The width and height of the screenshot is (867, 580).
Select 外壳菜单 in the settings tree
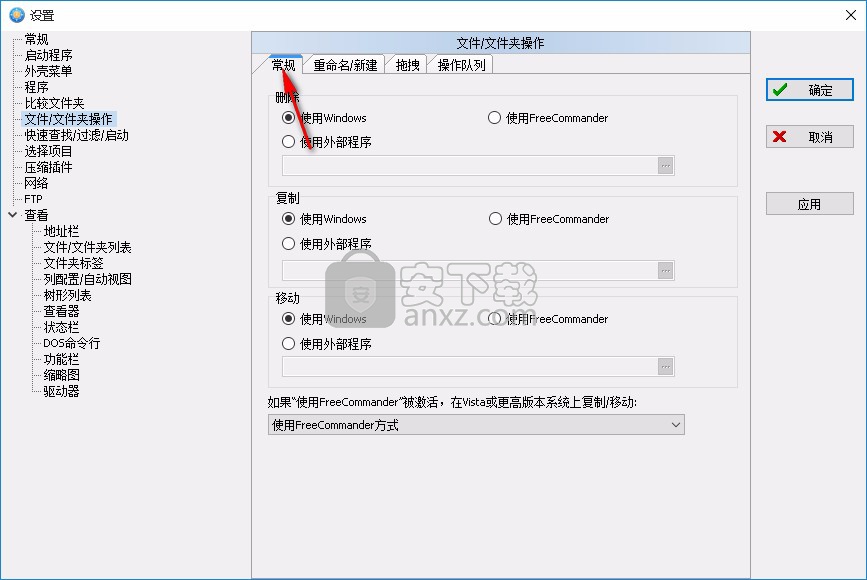(x=49, y=71)
